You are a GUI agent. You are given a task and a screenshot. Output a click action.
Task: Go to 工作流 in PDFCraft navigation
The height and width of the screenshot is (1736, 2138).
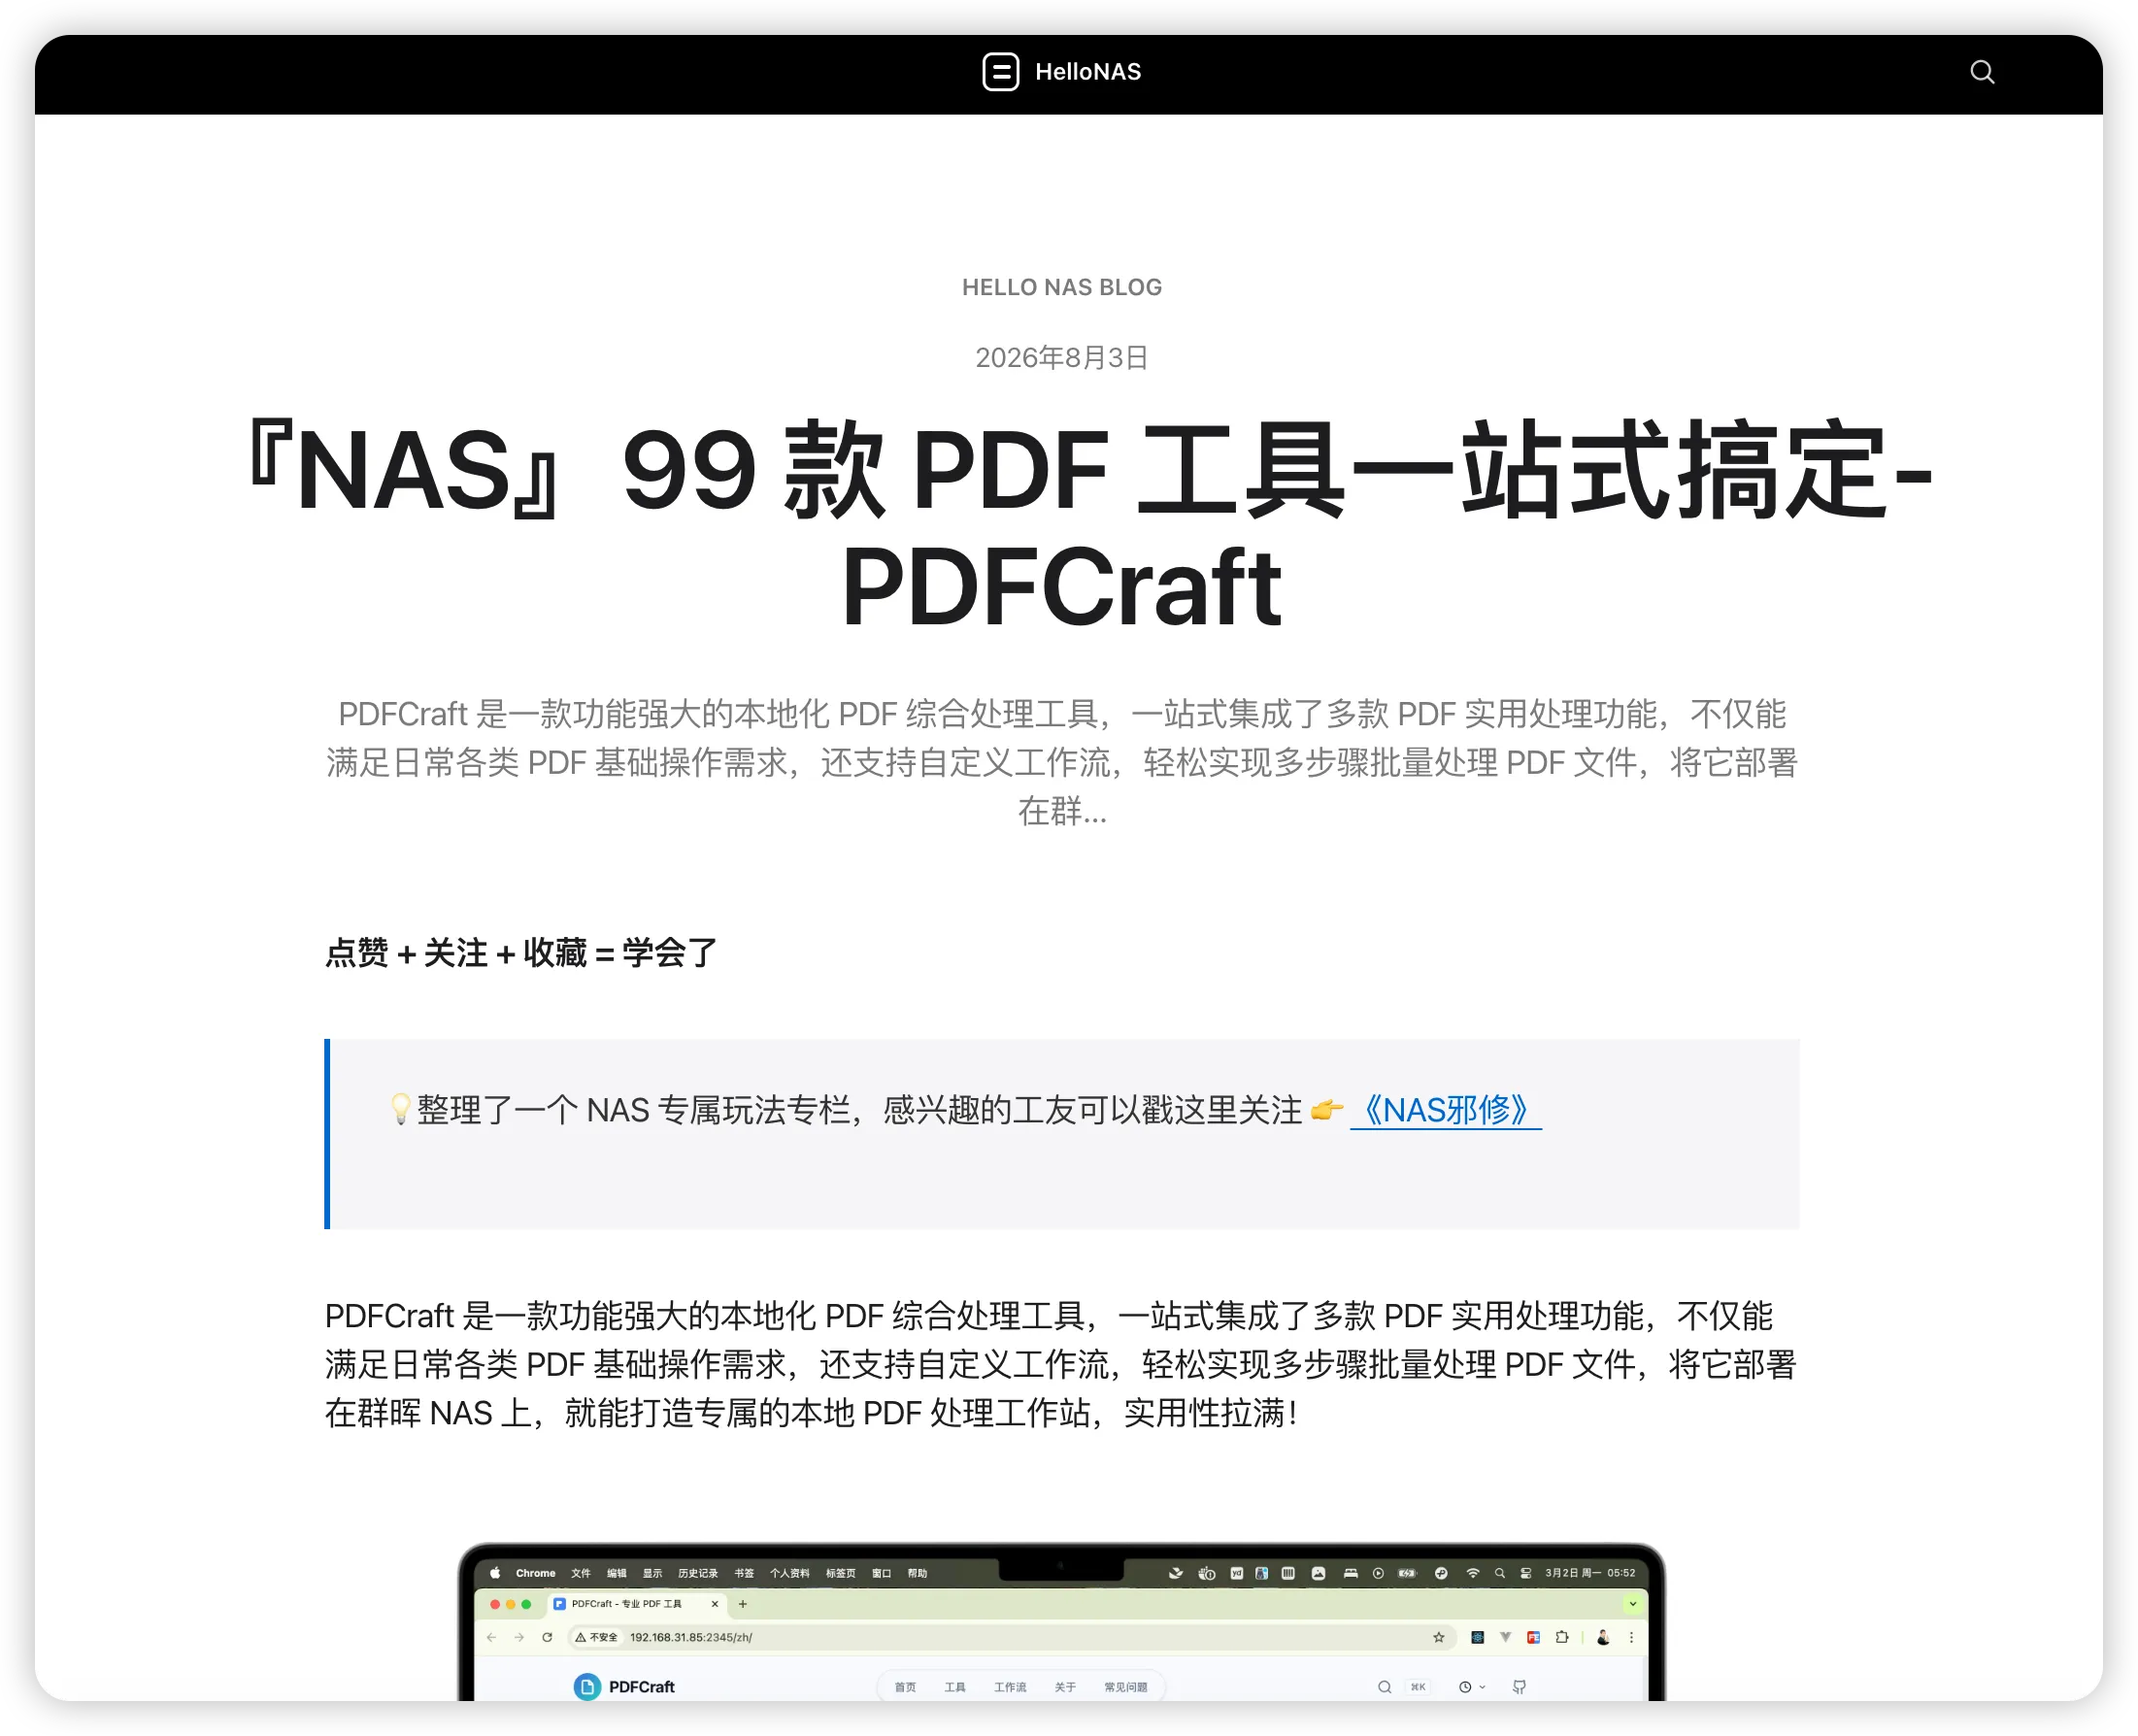tap(1010, 1687)
